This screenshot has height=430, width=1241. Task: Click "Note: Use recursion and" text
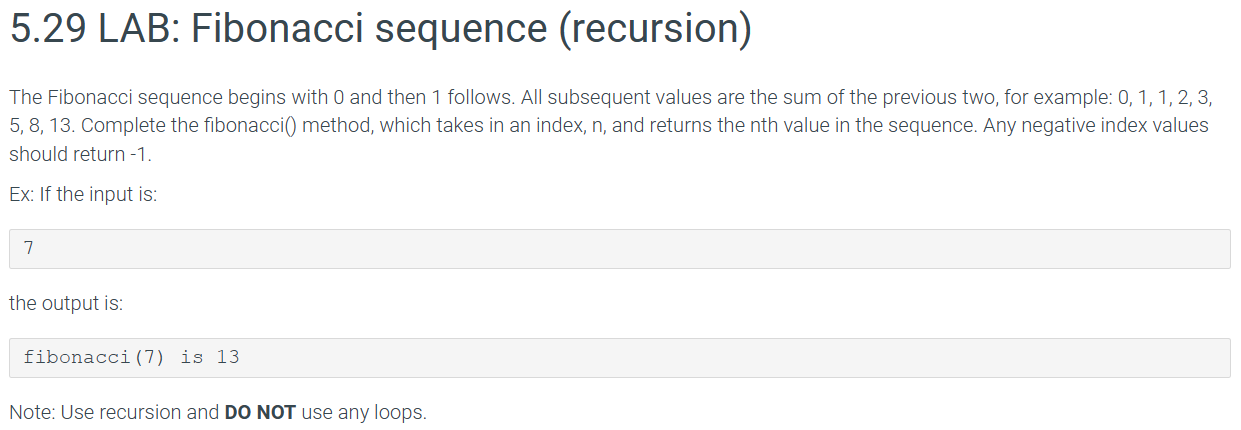coord(115,412)
